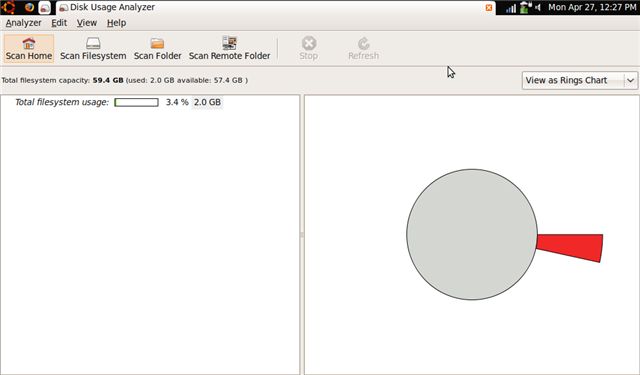Image resolution: width=640 pixels, height=375 pixels.
Task: Open the volume control indicator
Action: (x=538, y=7)
